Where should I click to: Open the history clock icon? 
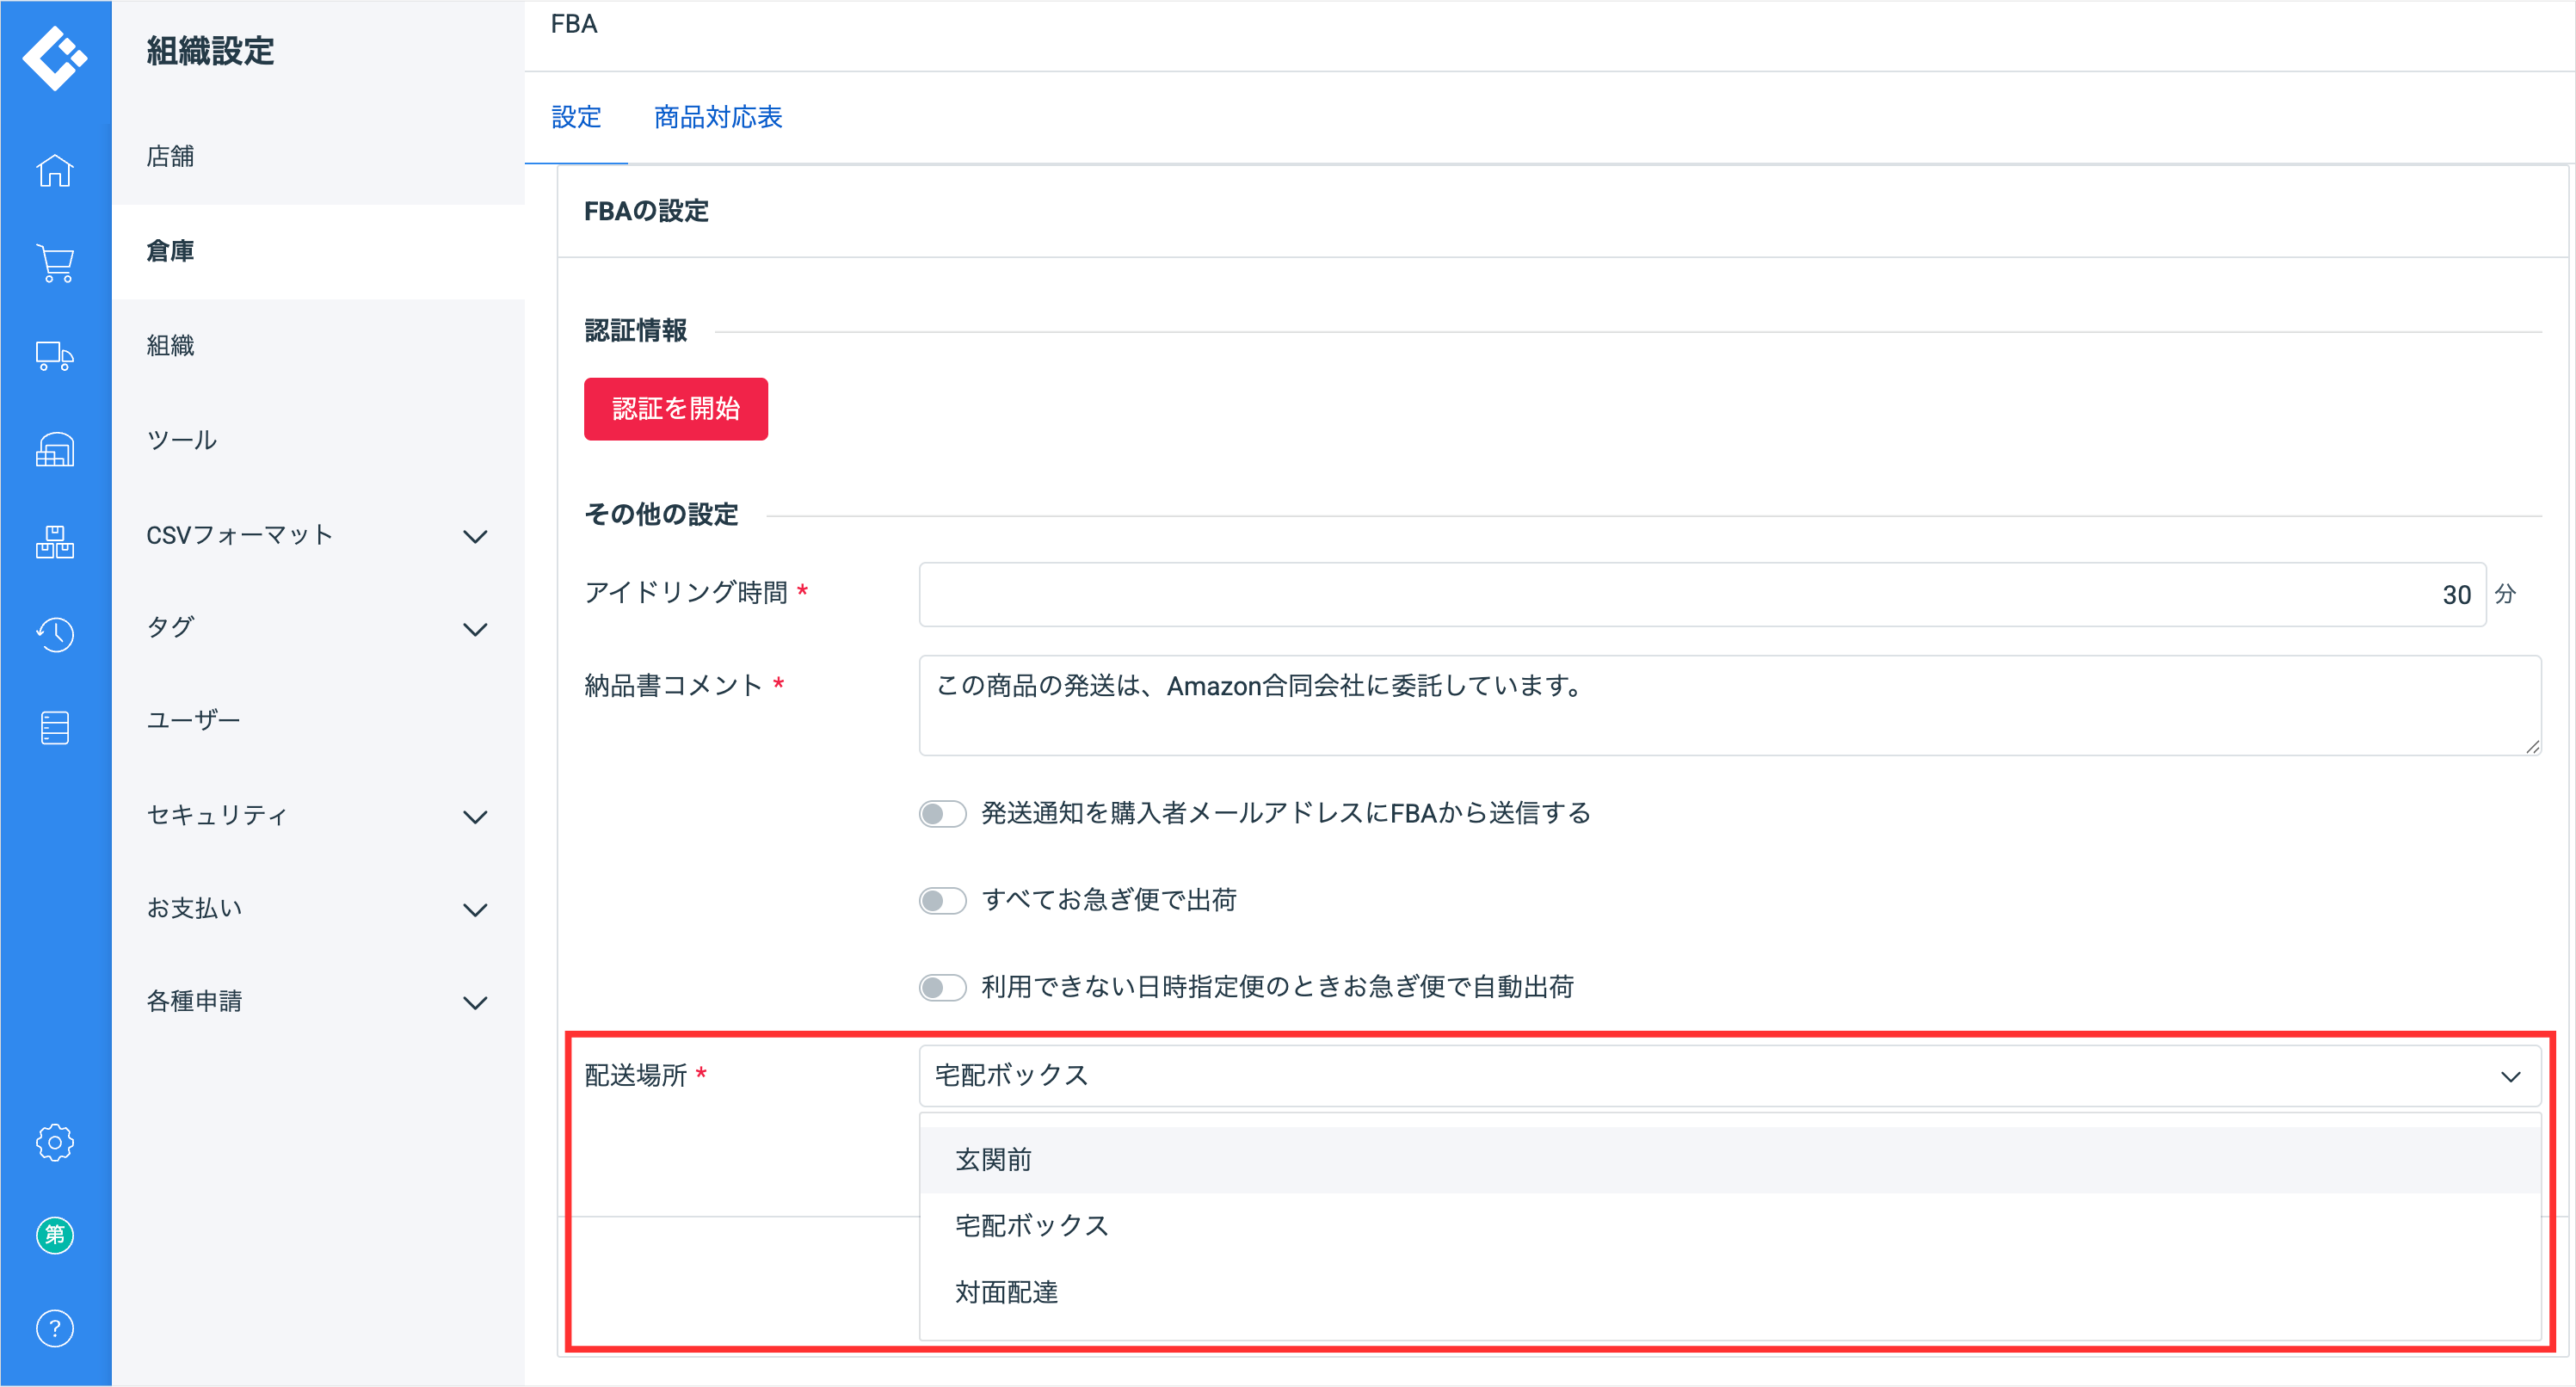(55, 635)
